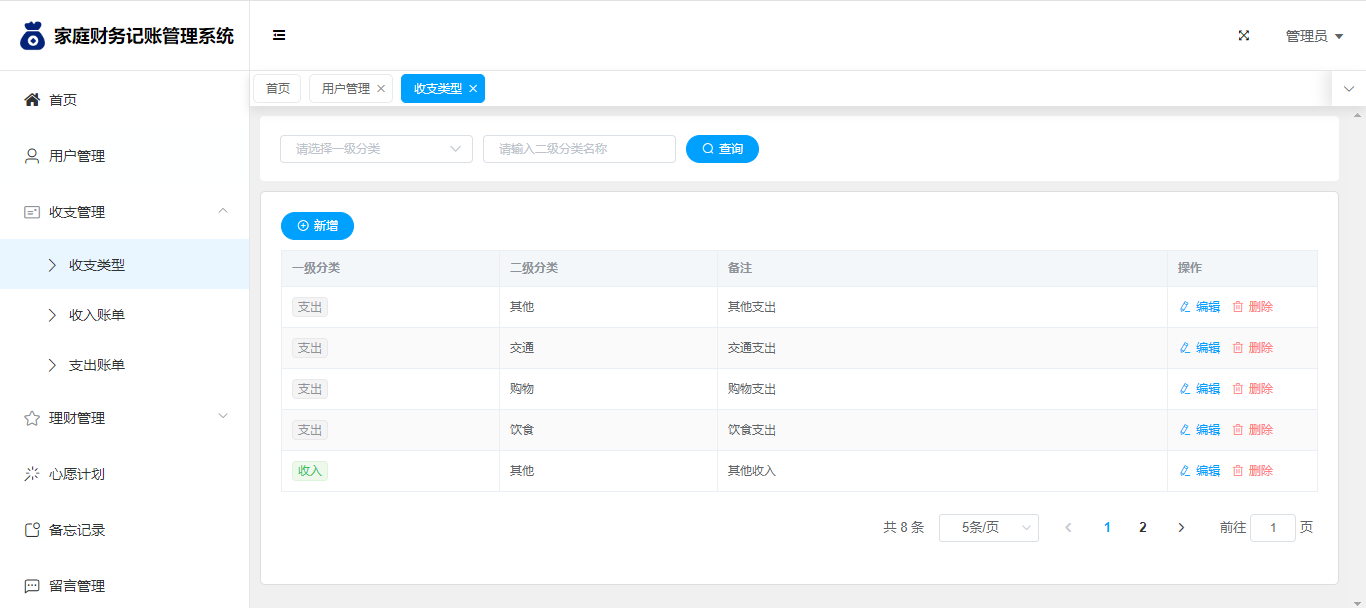Switch to the 首页 tab
This screenshot has width=1366, height=608.
point(277,89)
